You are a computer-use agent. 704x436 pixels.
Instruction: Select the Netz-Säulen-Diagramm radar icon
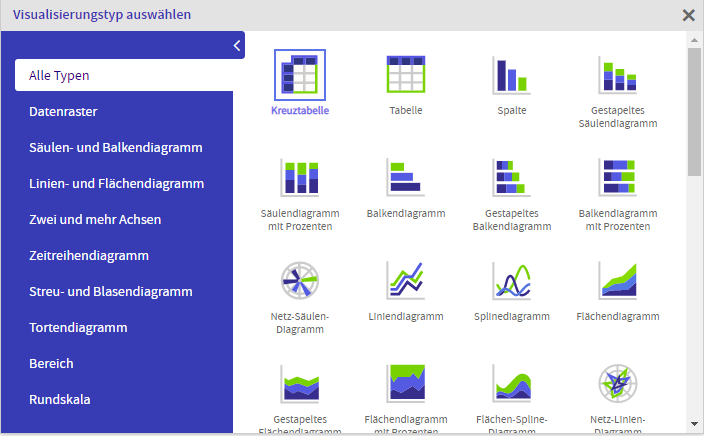pyautogui.click(x=300, y=280)
